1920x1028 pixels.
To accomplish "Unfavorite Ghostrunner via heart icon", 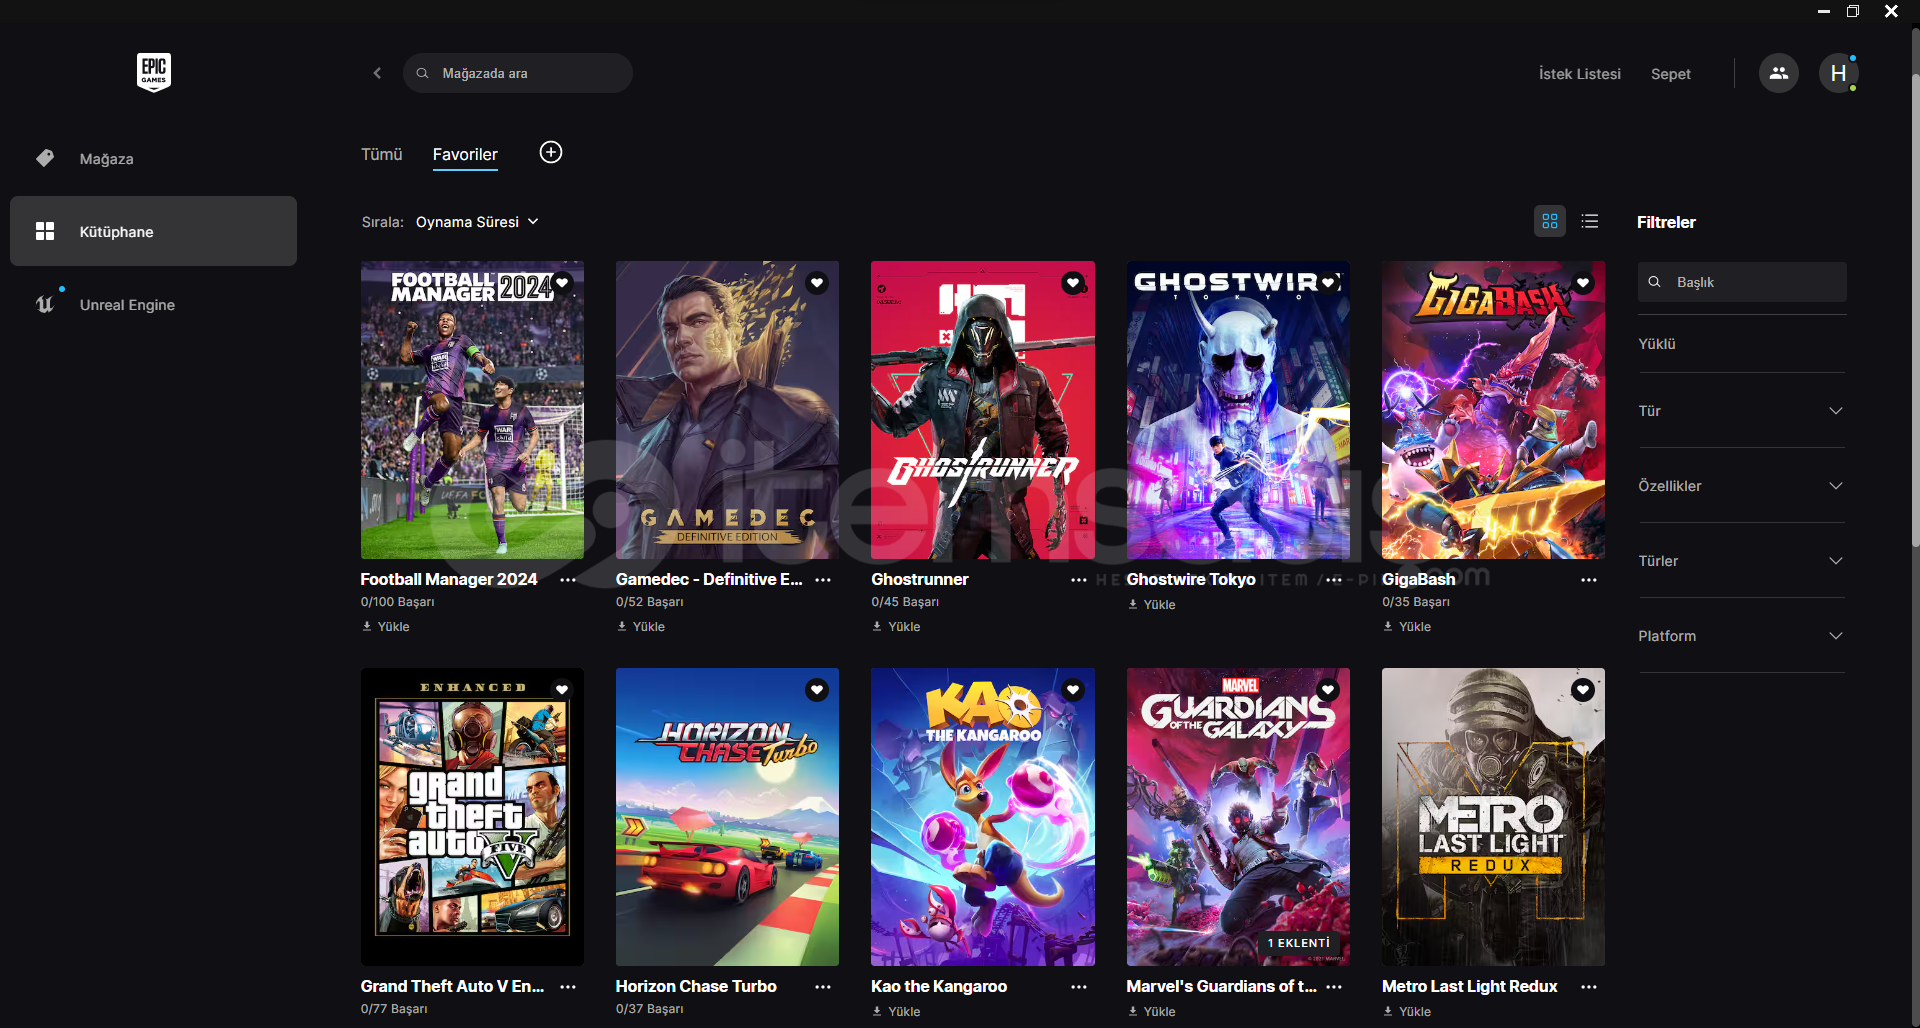I will tap(1073, 283).
